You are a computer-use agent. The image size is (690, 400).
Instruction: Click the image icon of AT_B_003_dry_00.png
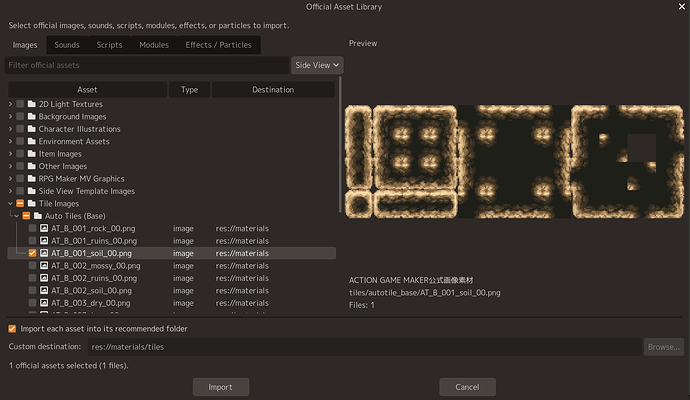click(44, 303)
